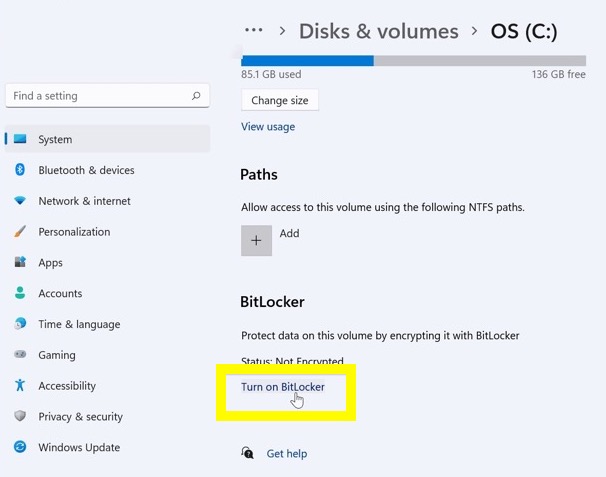Click the Accounts person icon
606x477 pixels.
coord(20,293)
